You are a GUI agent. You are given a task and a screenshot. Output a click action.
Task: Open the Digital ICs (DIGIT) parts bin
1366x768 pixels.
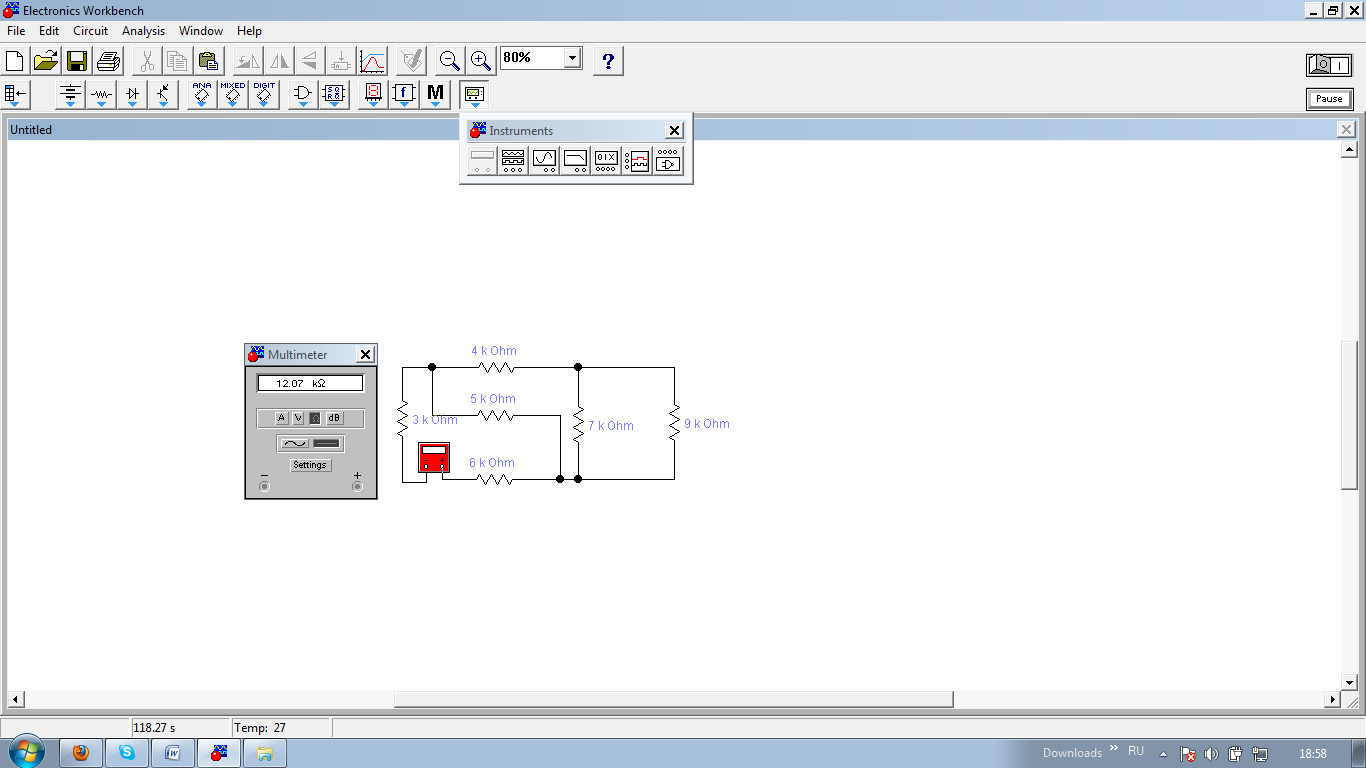[x=264, y=96]
